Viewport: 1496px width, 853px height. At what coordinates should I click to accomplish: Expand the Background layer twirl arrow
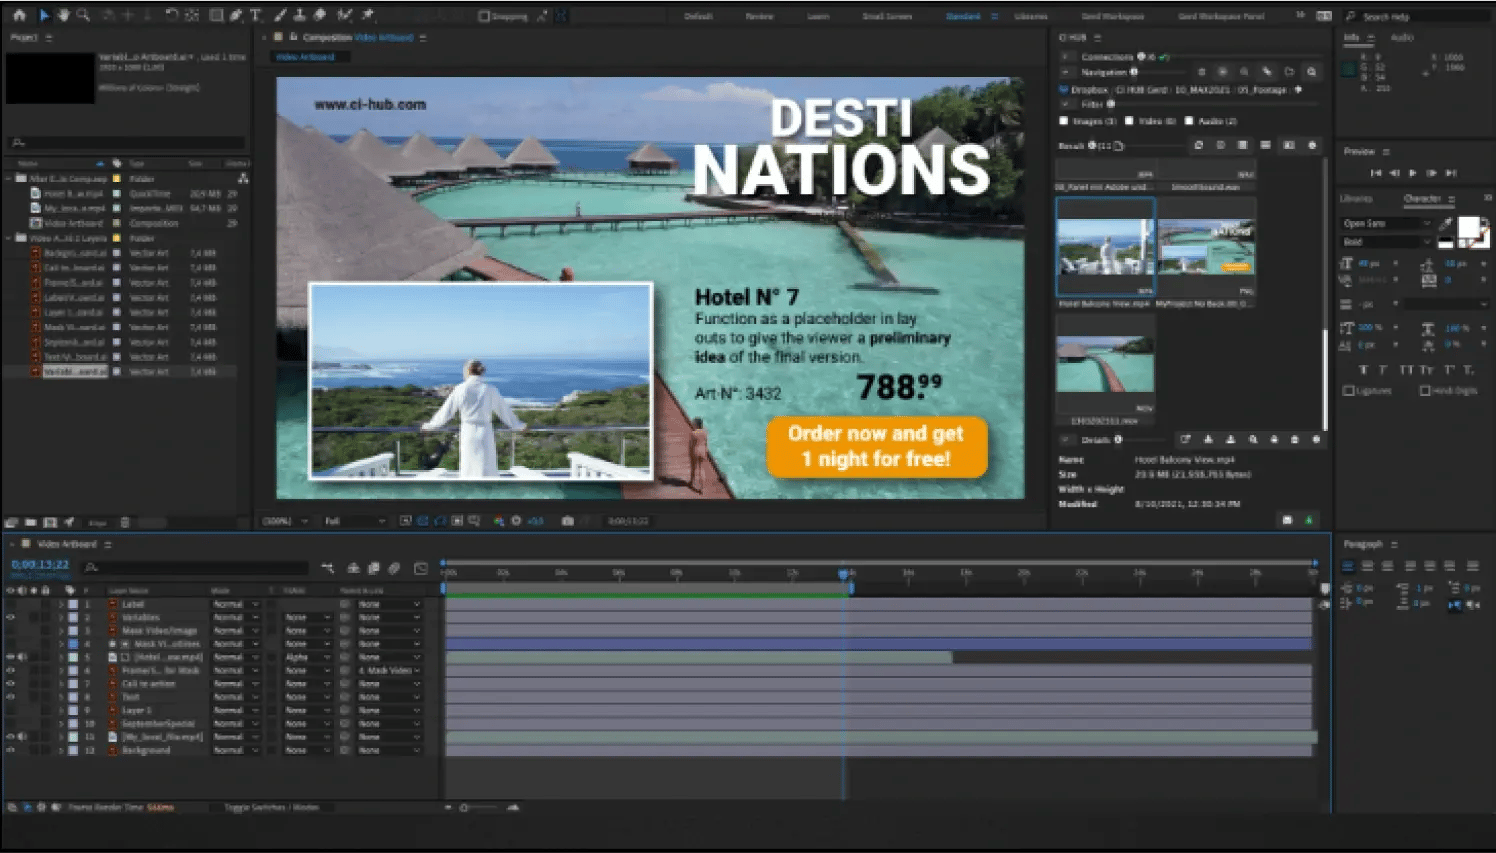pyautogui.click(x=61, y=750)
